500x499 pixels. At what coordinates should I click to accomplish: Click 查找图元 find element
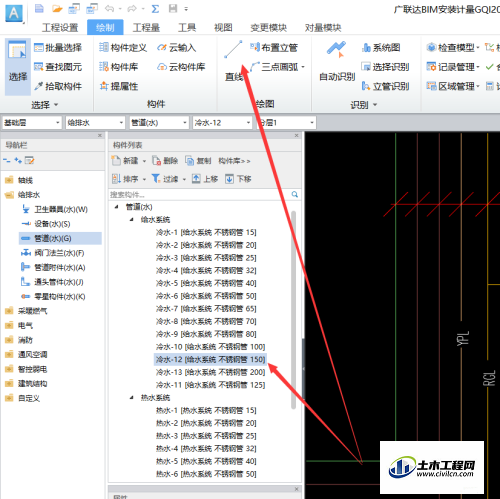pos(58,67)
